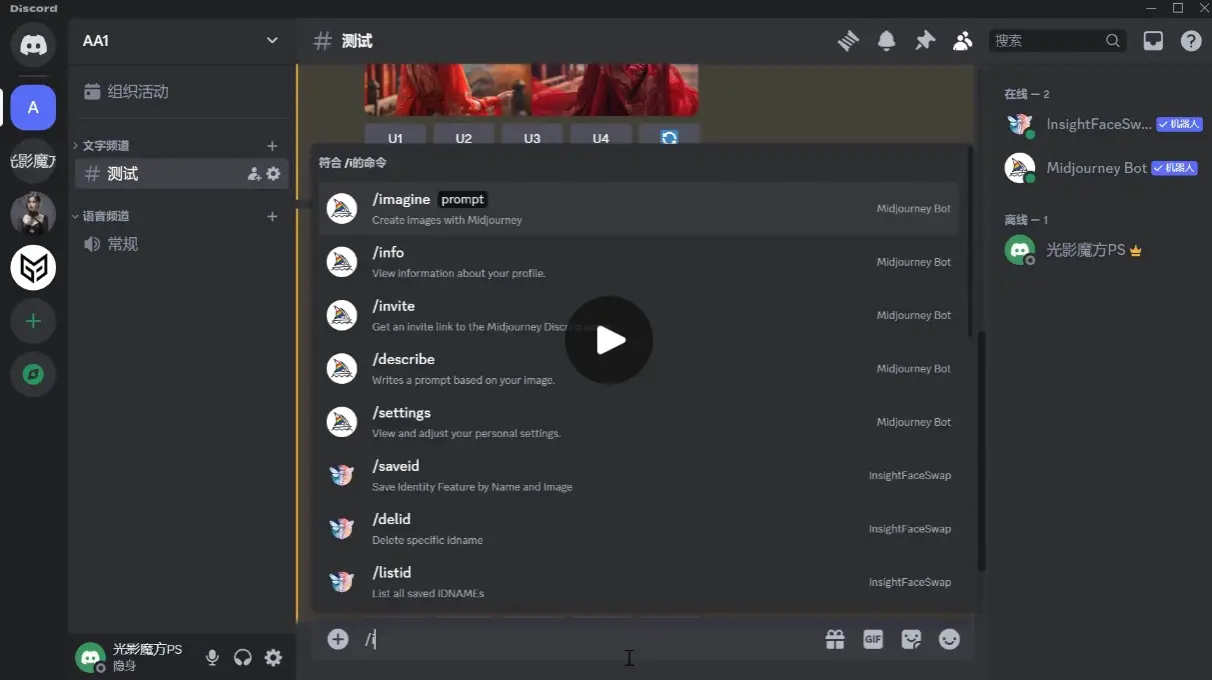Click the U3 upscale button
Viewport: 1212px width, 680px height.
[x=532, y=137]
